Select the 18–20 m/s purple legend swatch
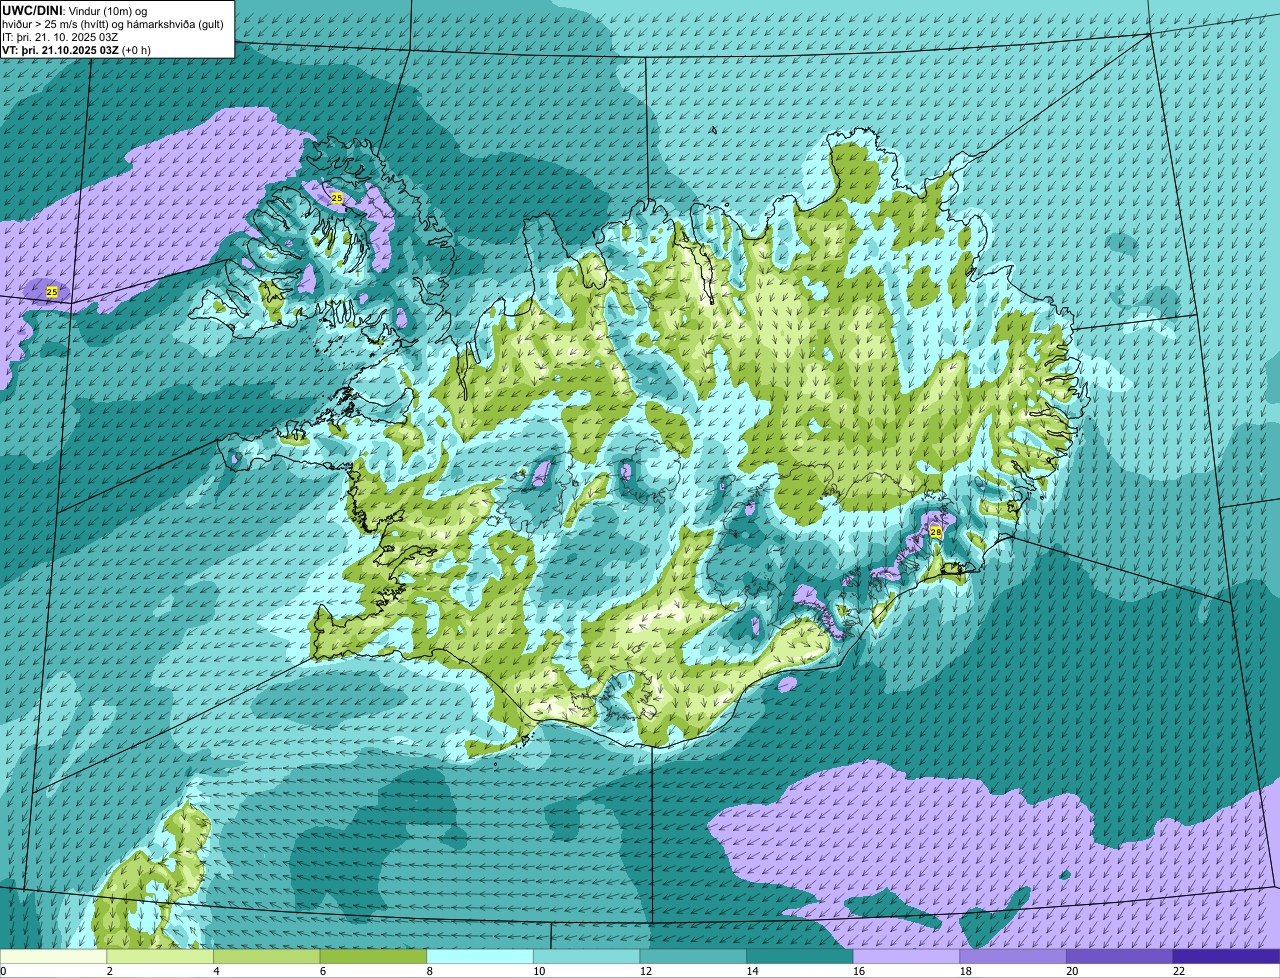 [x=1013, y=956]
